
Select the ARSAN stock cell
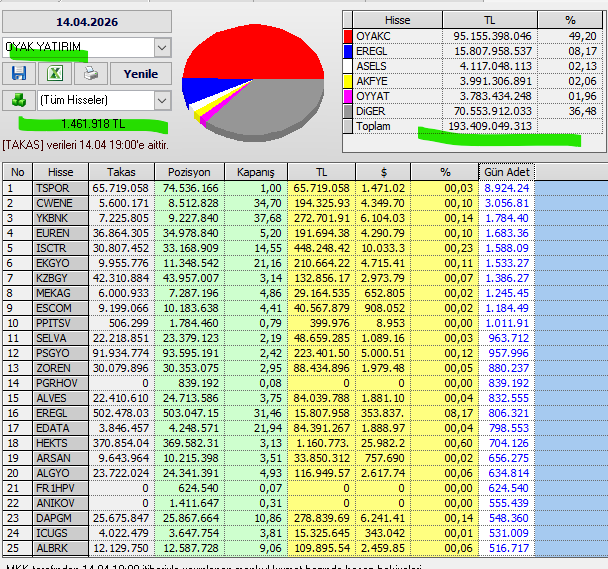(60, 458)
